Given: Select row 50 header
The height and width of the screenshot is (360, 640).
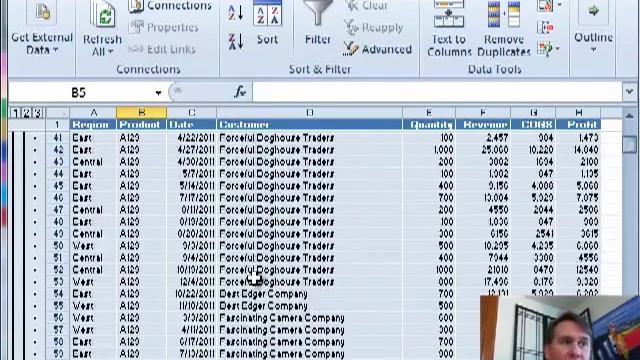Looking at the screenshot, I should (x=58, y=246).
